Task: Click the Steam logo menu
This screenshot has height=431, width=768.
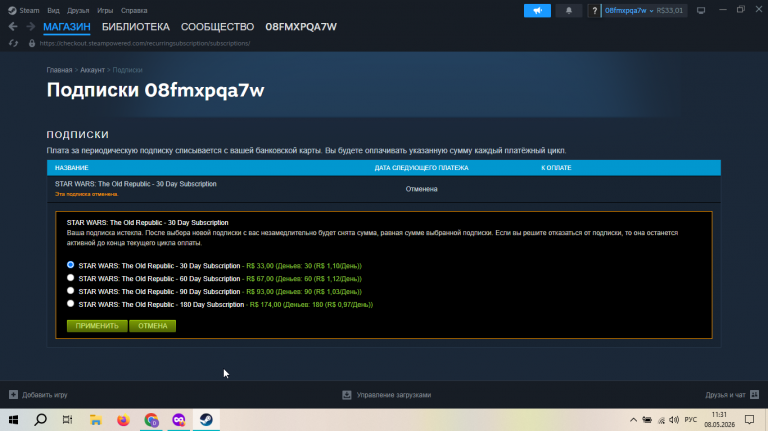Action: point(12,10)
